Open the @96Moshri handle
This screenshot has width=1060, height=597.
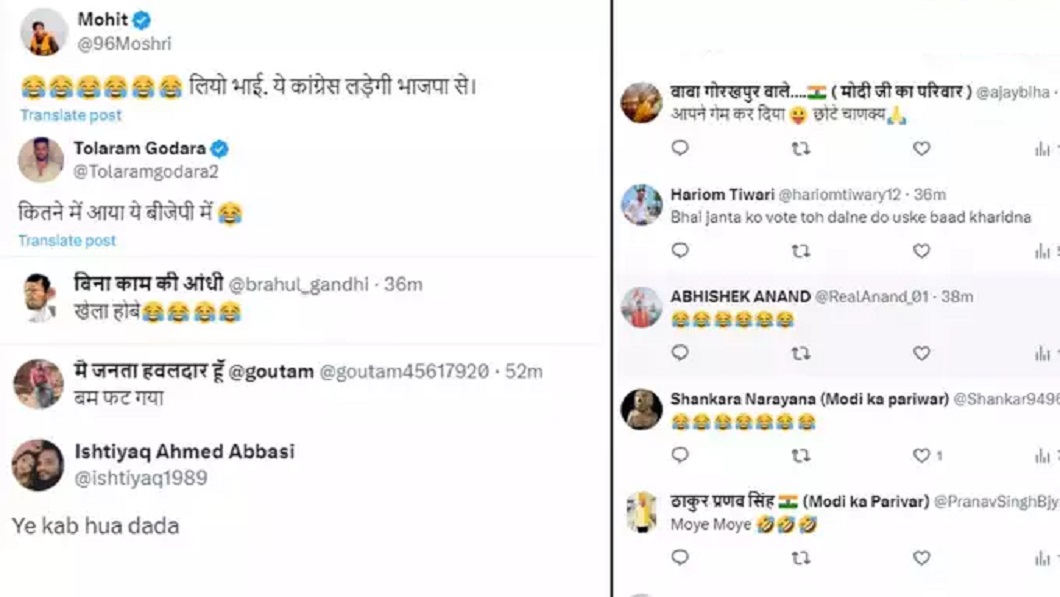point(124,44)
